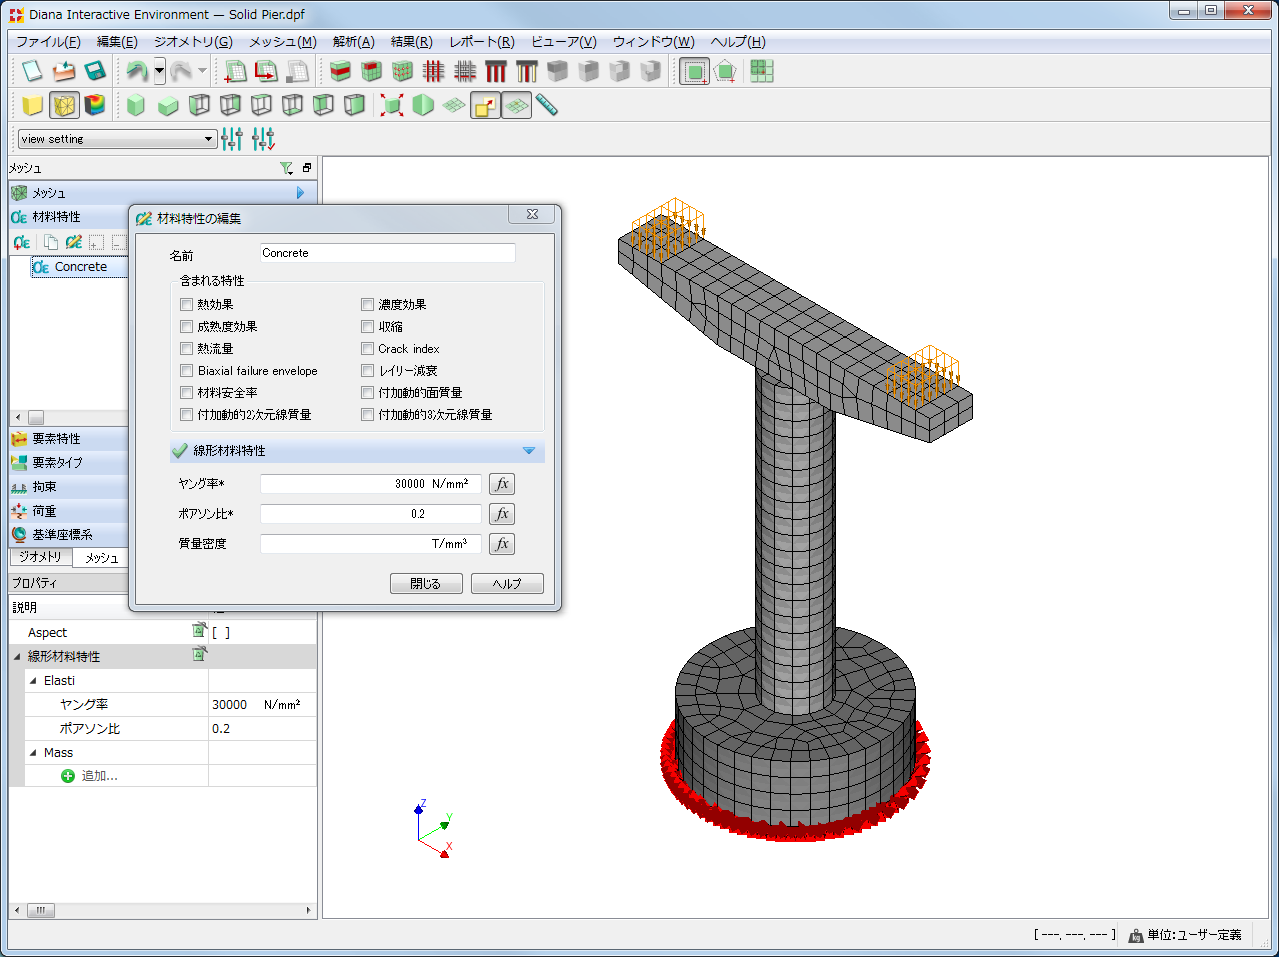Enable the 熱効果 checkbox

coord(187,305)
